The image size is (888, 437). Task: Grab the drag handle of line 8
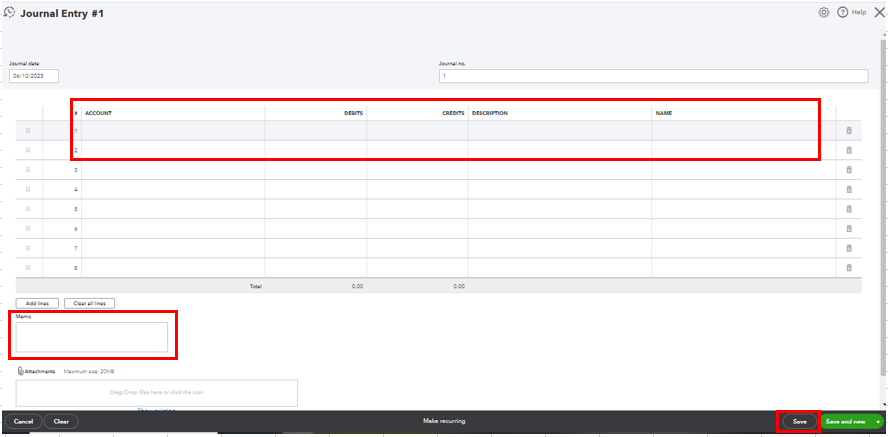tap(28, 267)
